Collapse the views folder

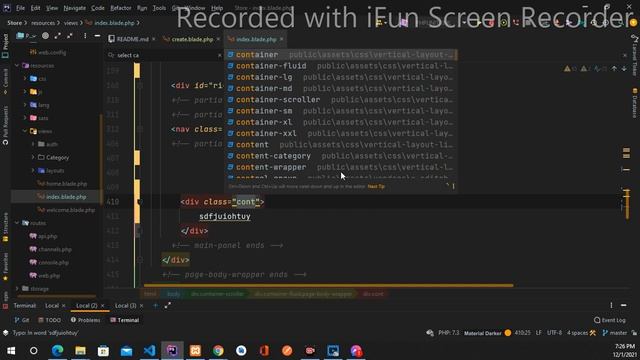(25, 131)
